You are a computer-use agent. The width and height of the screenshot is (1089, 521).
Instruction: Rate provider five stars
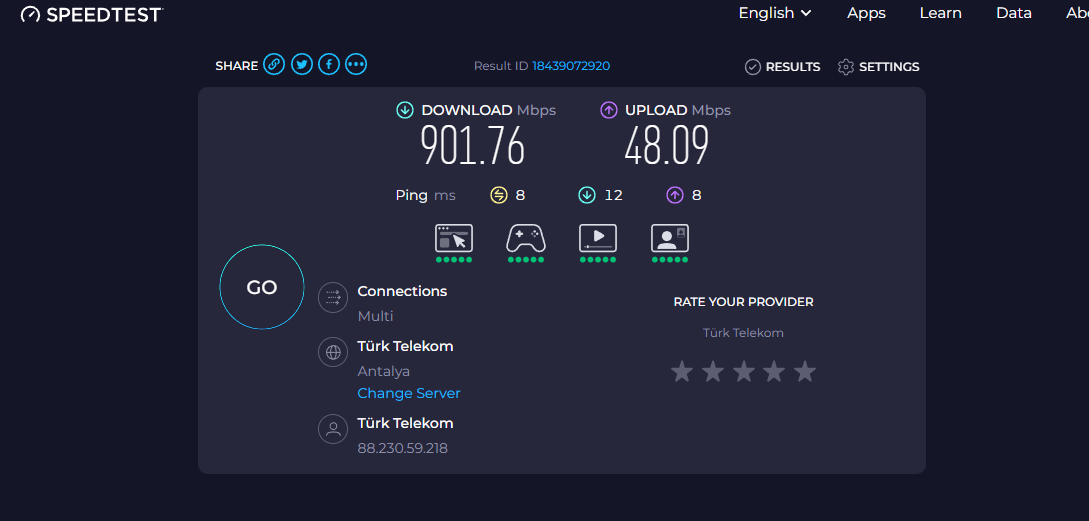[x=805, y=372]
